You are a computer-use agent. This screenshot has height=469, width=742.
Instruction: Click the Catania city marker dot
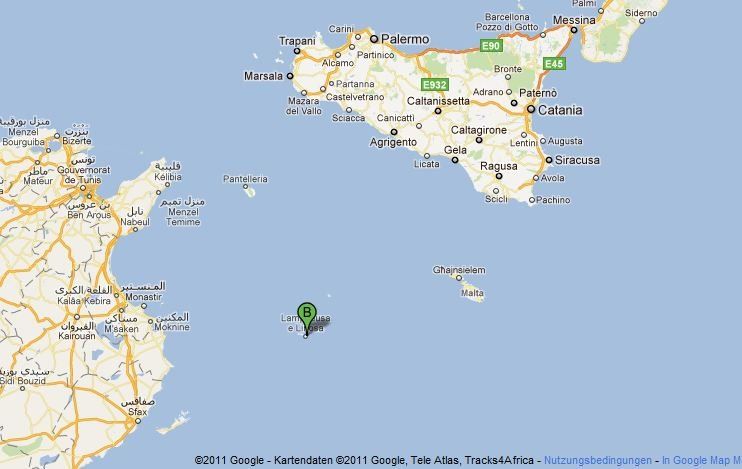(x=531, y=109)
